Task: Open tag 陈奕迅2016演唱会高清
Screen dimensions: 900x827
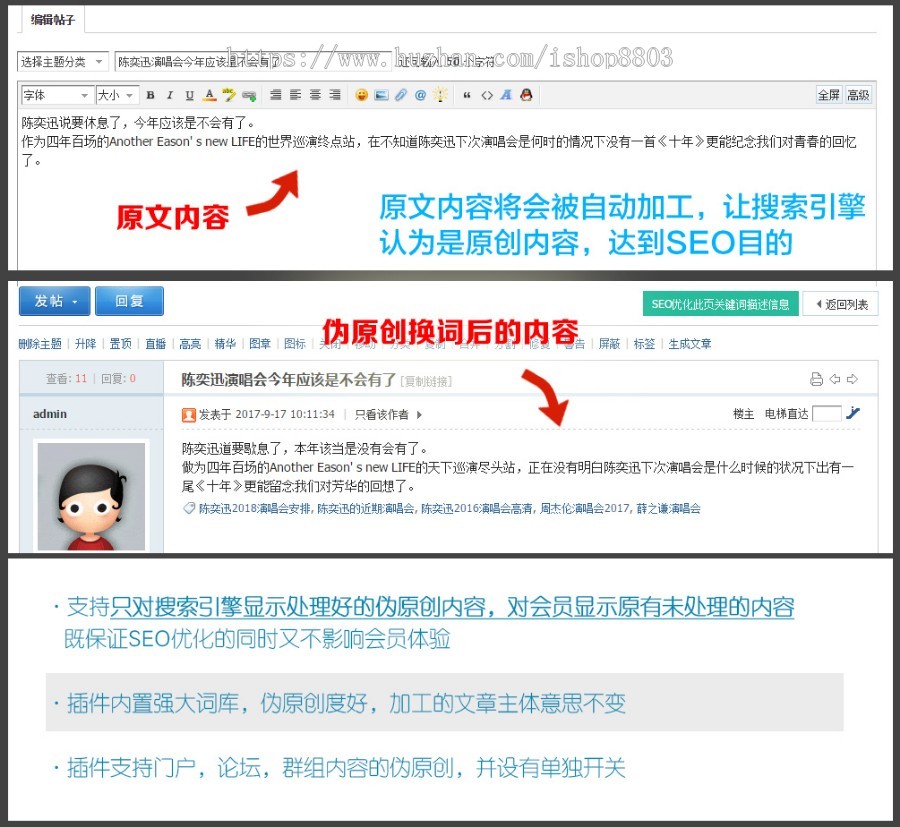Action: 476,508
